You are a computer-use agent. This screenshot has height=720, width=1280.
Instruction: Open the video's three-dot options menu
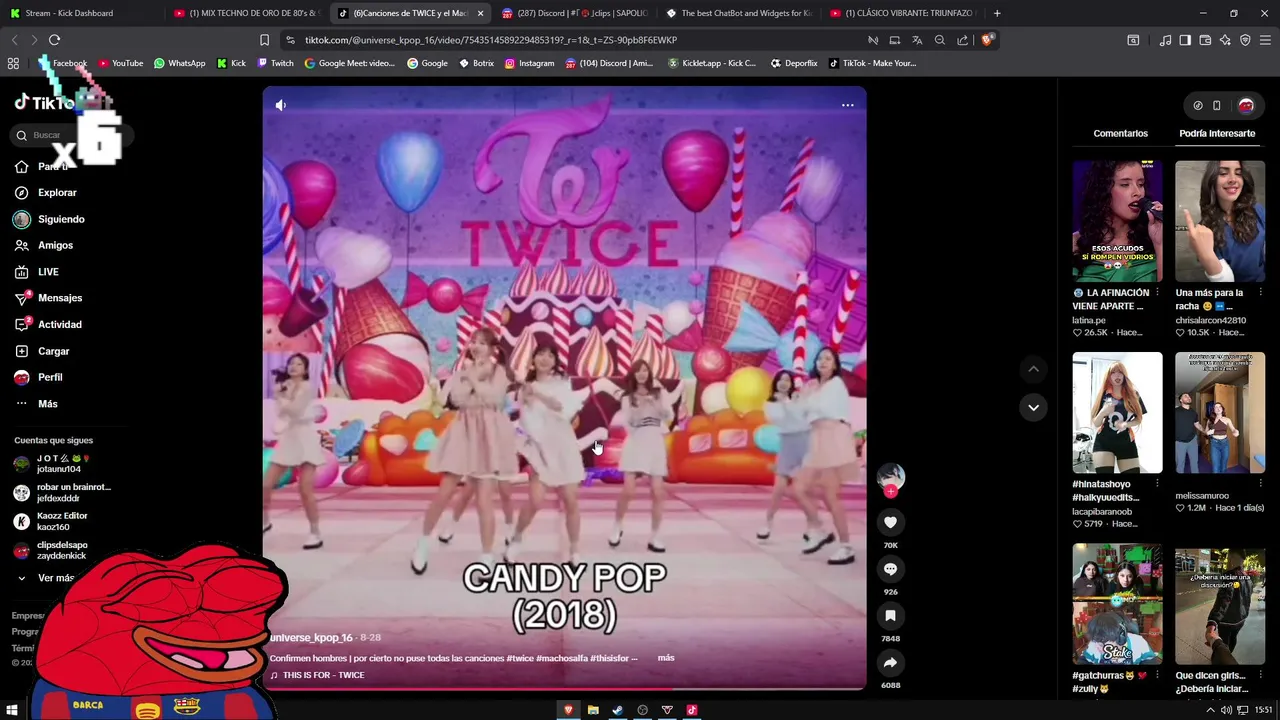(847, 105)
